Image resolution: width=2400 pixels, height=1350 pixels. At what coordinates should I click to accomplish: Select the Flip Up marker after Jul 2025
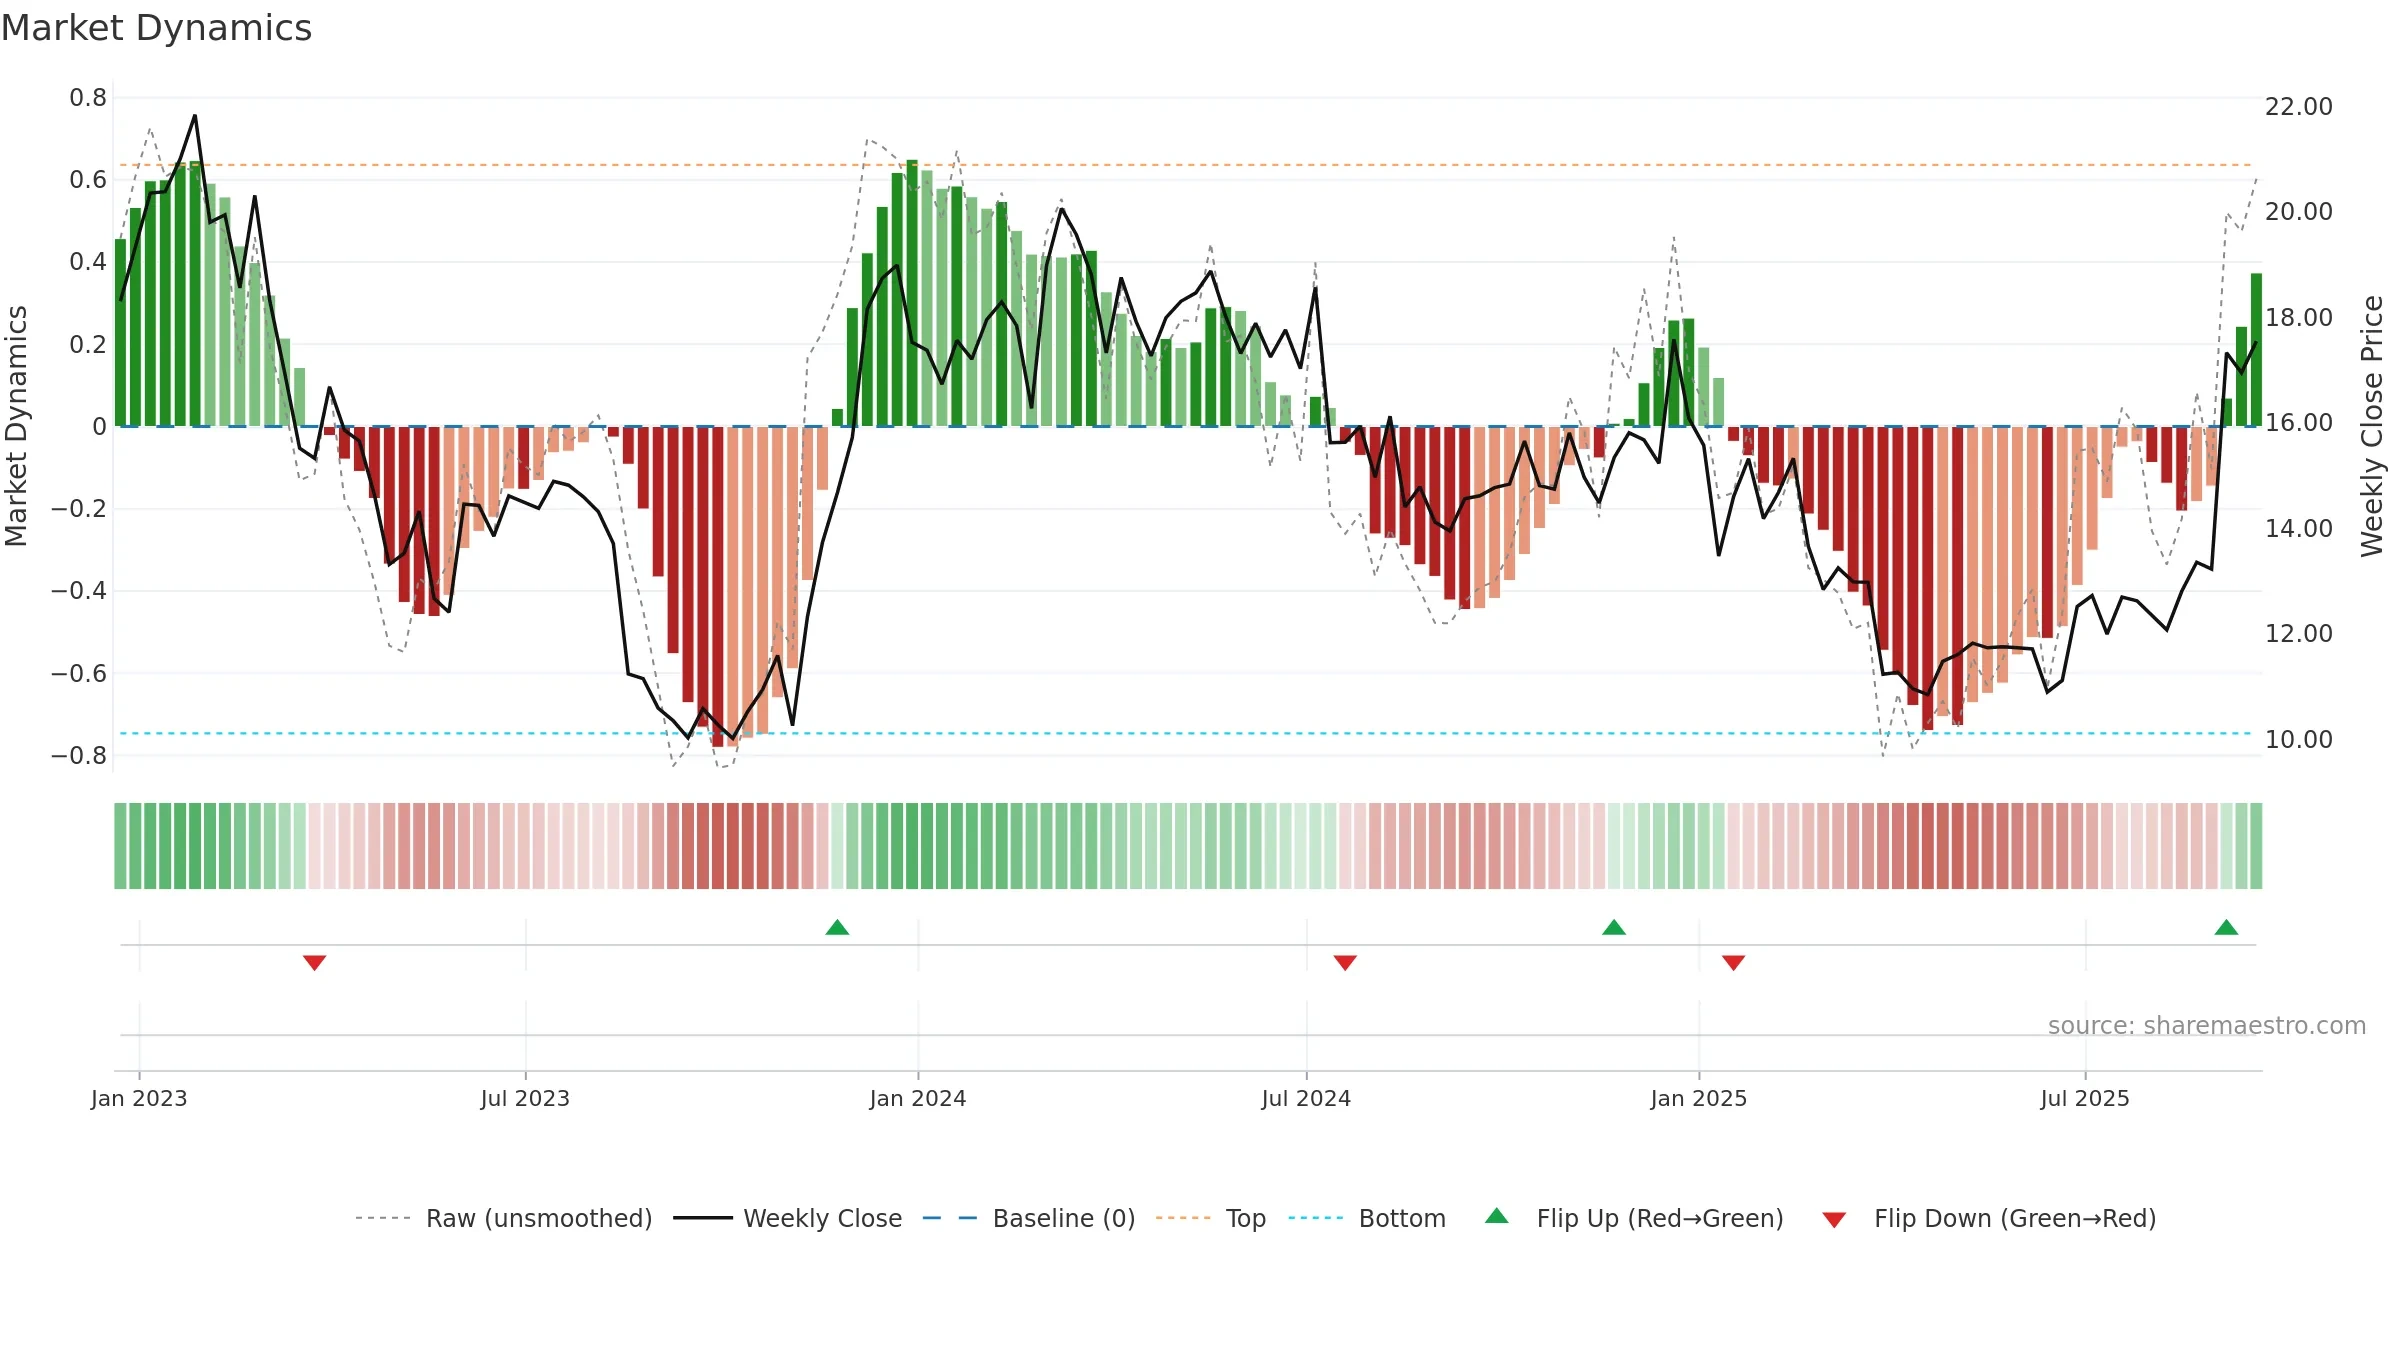point(2226,927)
